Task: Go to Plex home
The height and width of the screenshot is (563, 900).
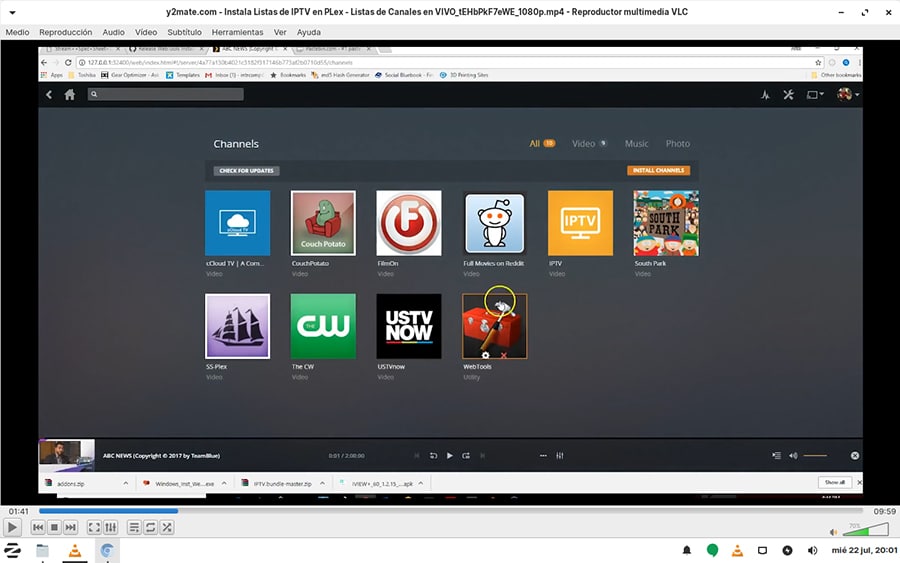Action: [69, 95]
